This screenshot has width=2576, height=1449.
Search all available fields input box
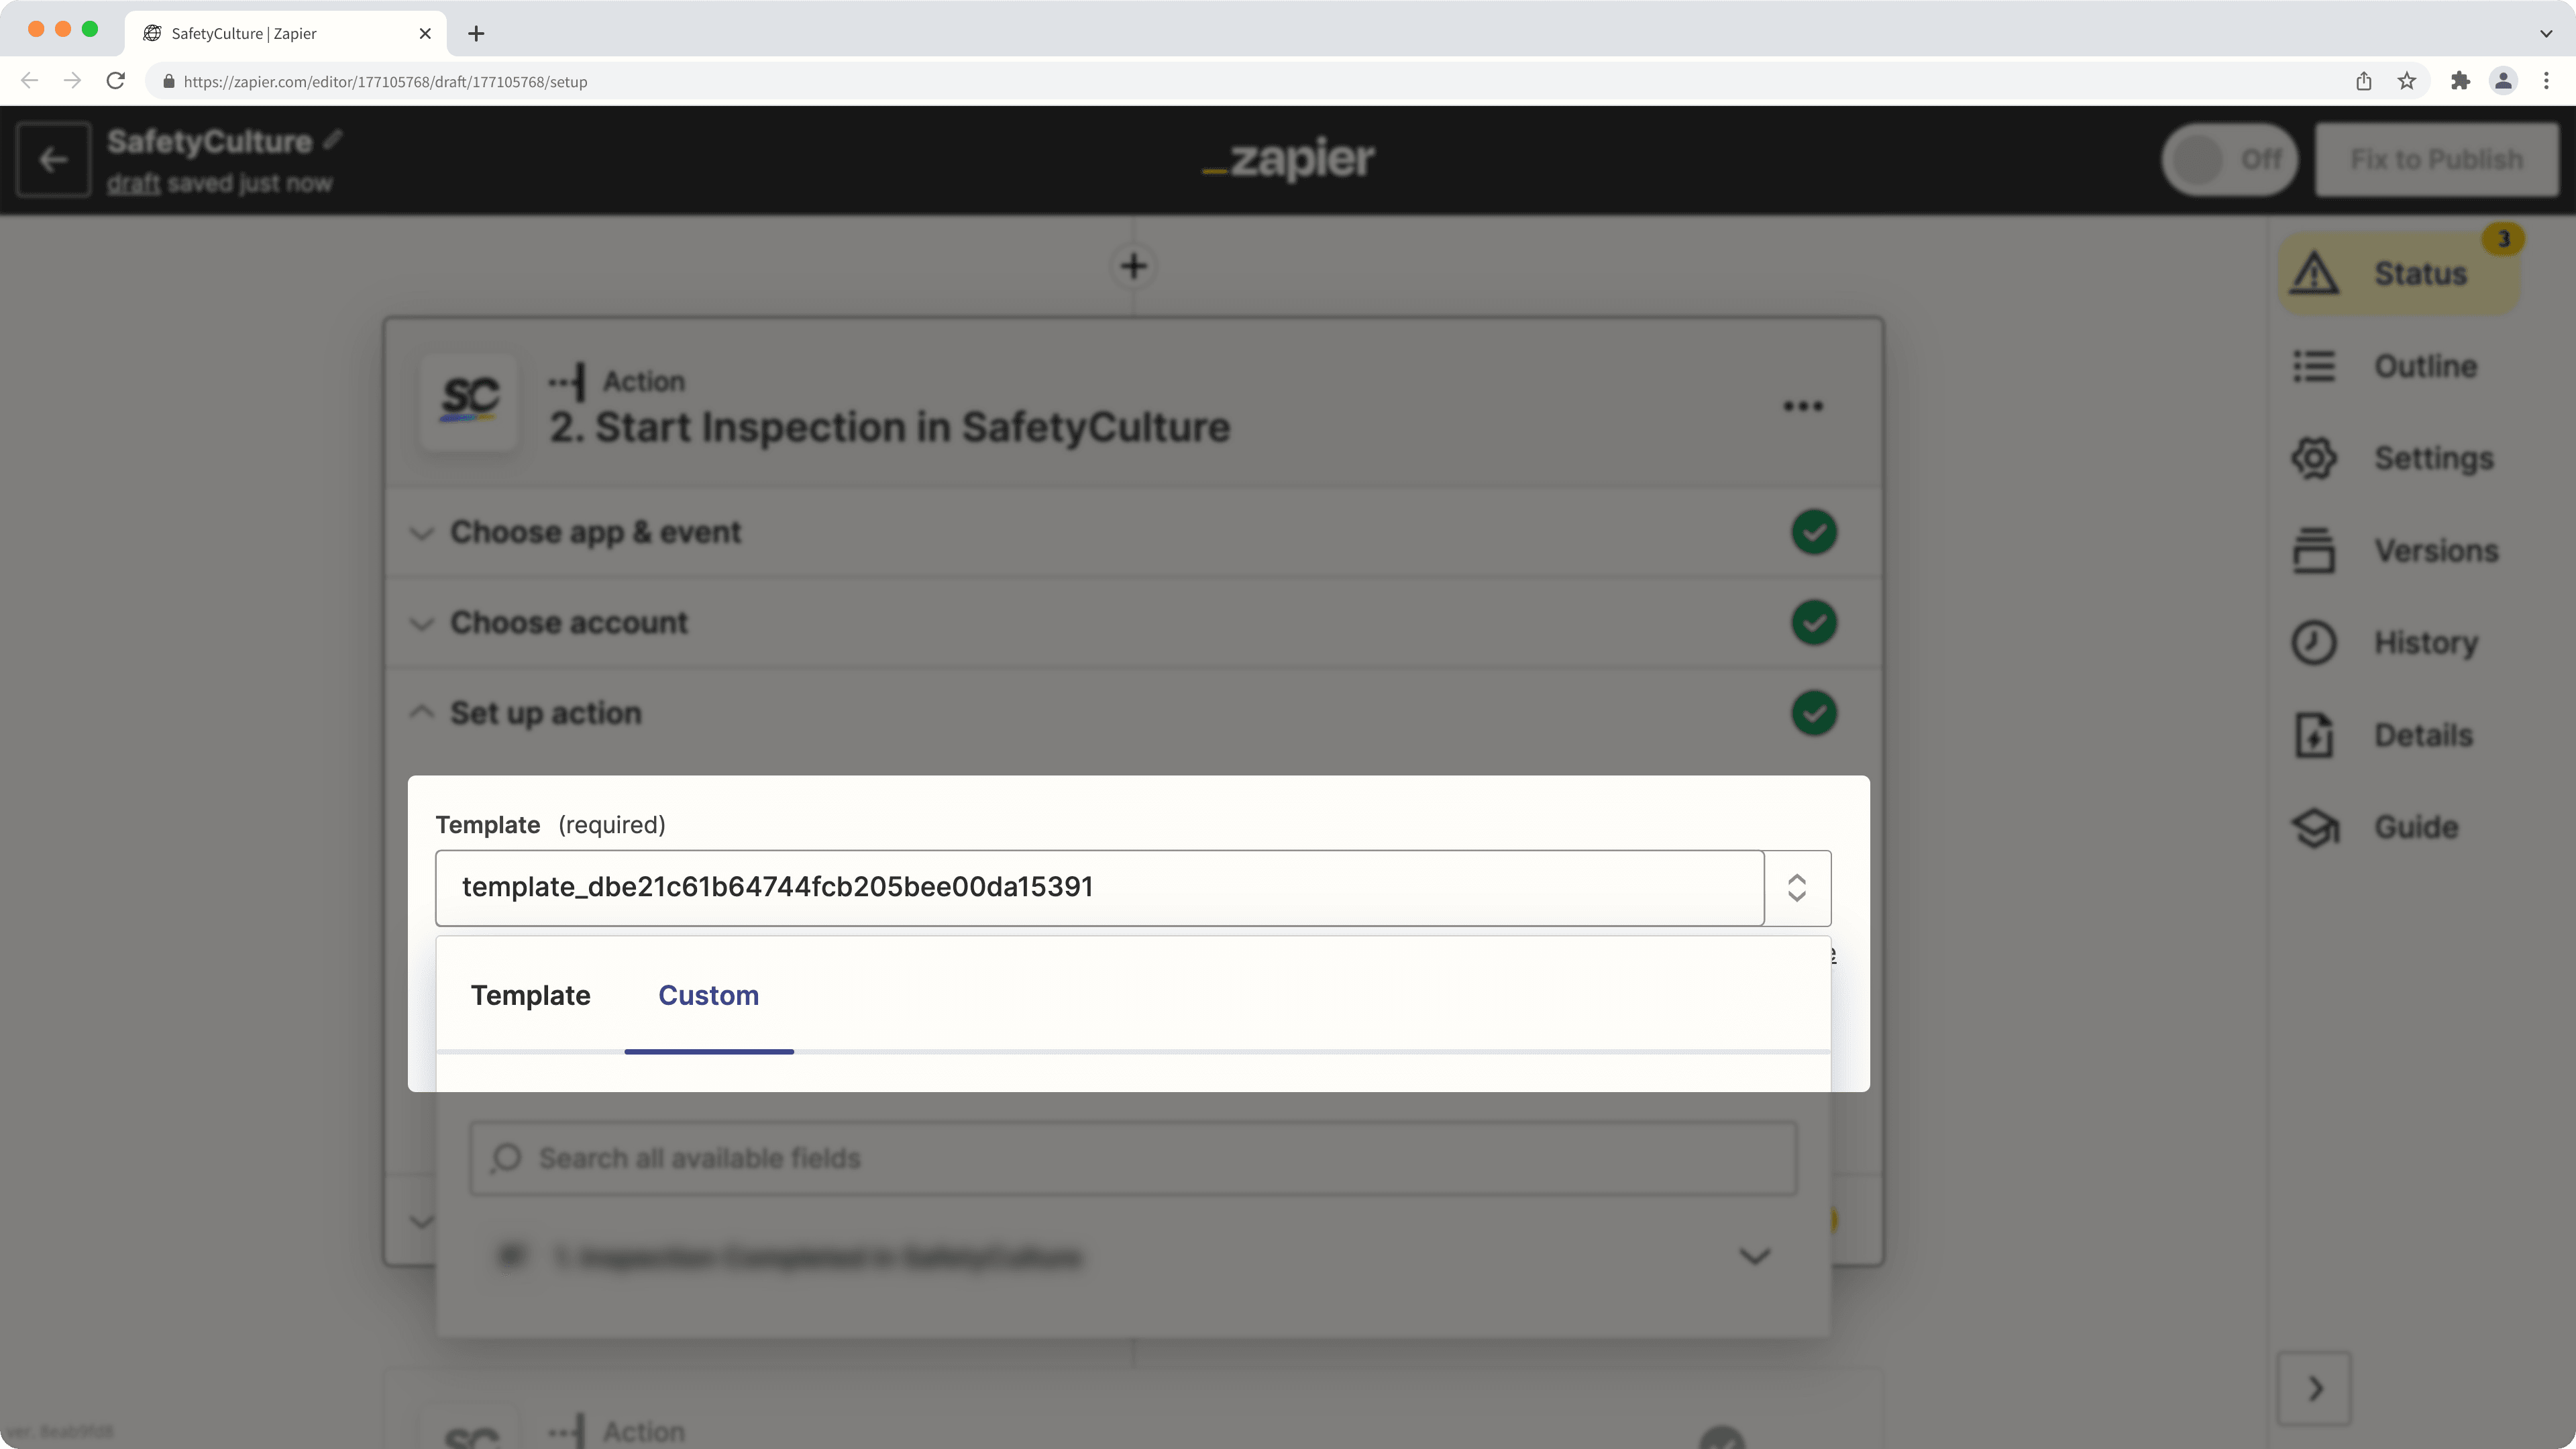[x=1132, y=1157]
